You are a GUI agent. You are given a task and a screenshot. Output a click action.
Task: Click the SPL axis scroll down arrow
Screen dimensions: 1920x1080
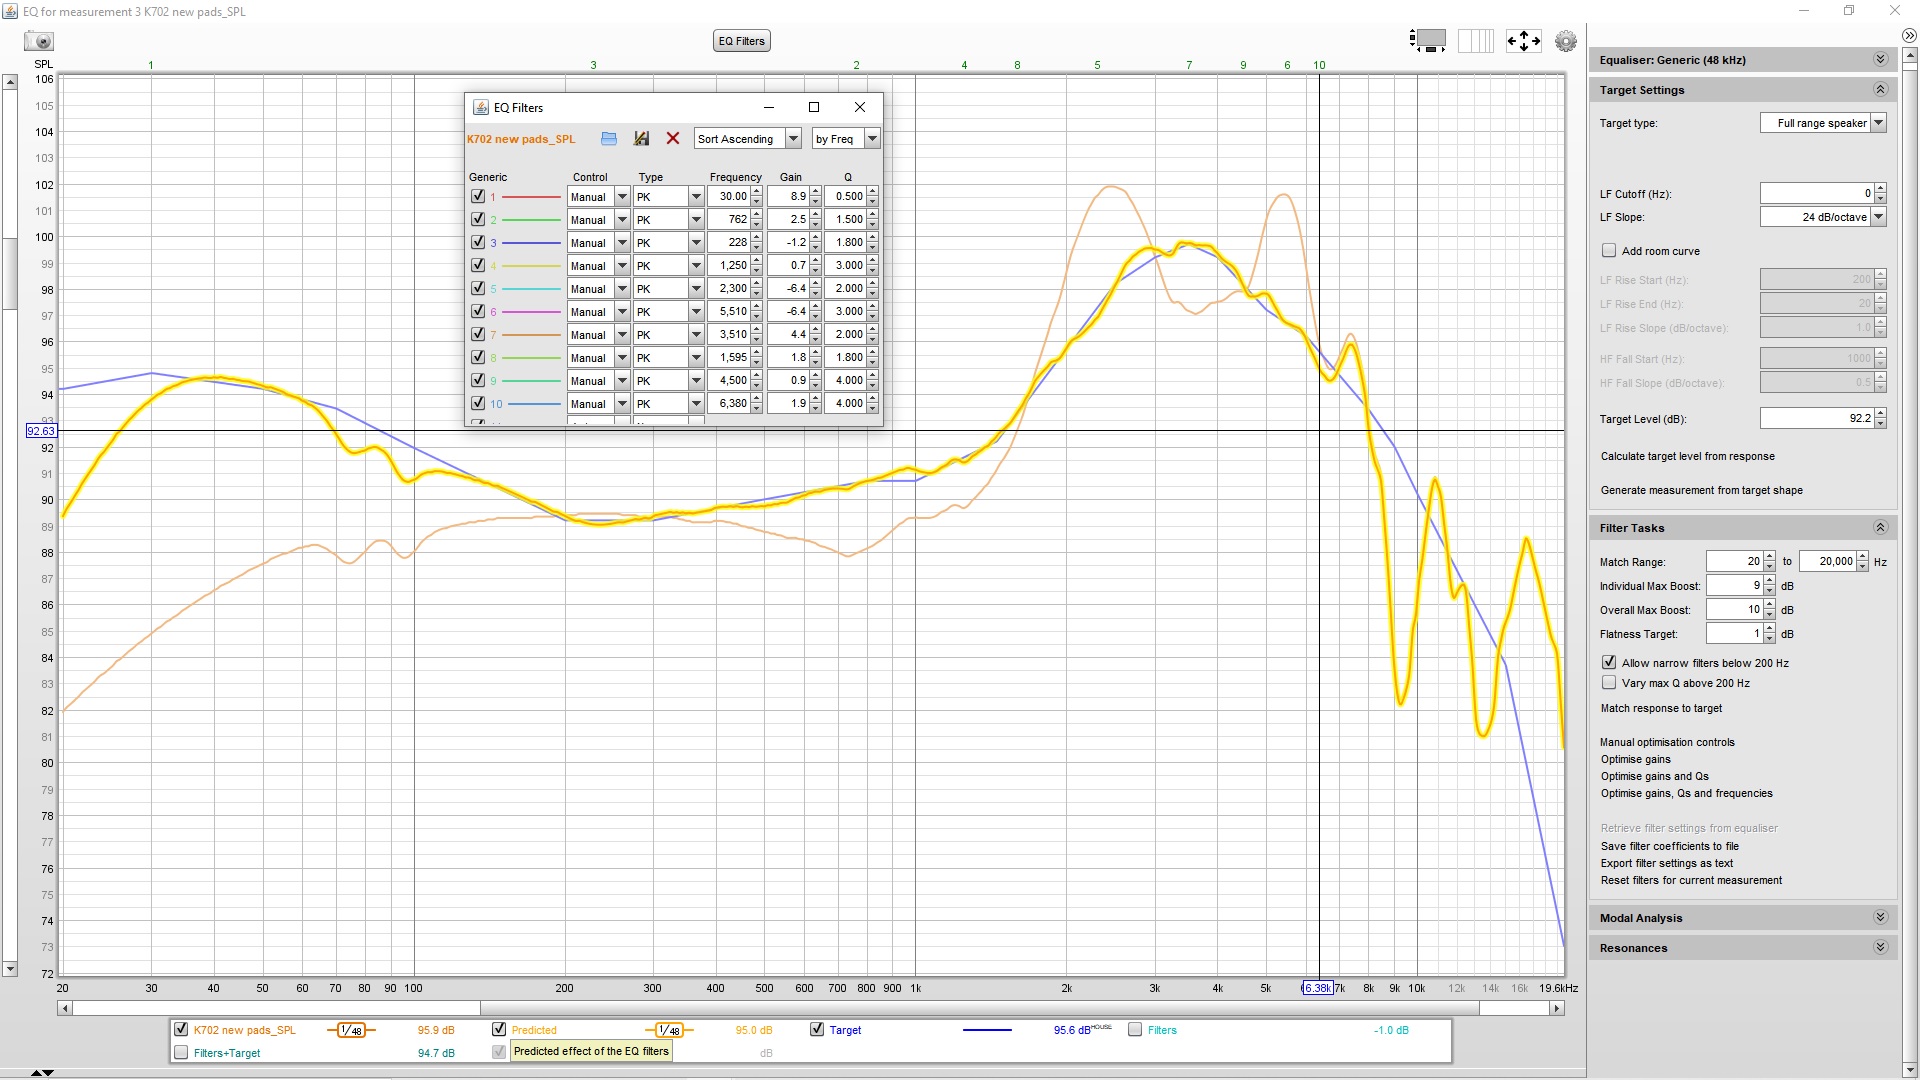tap(10, 968)
